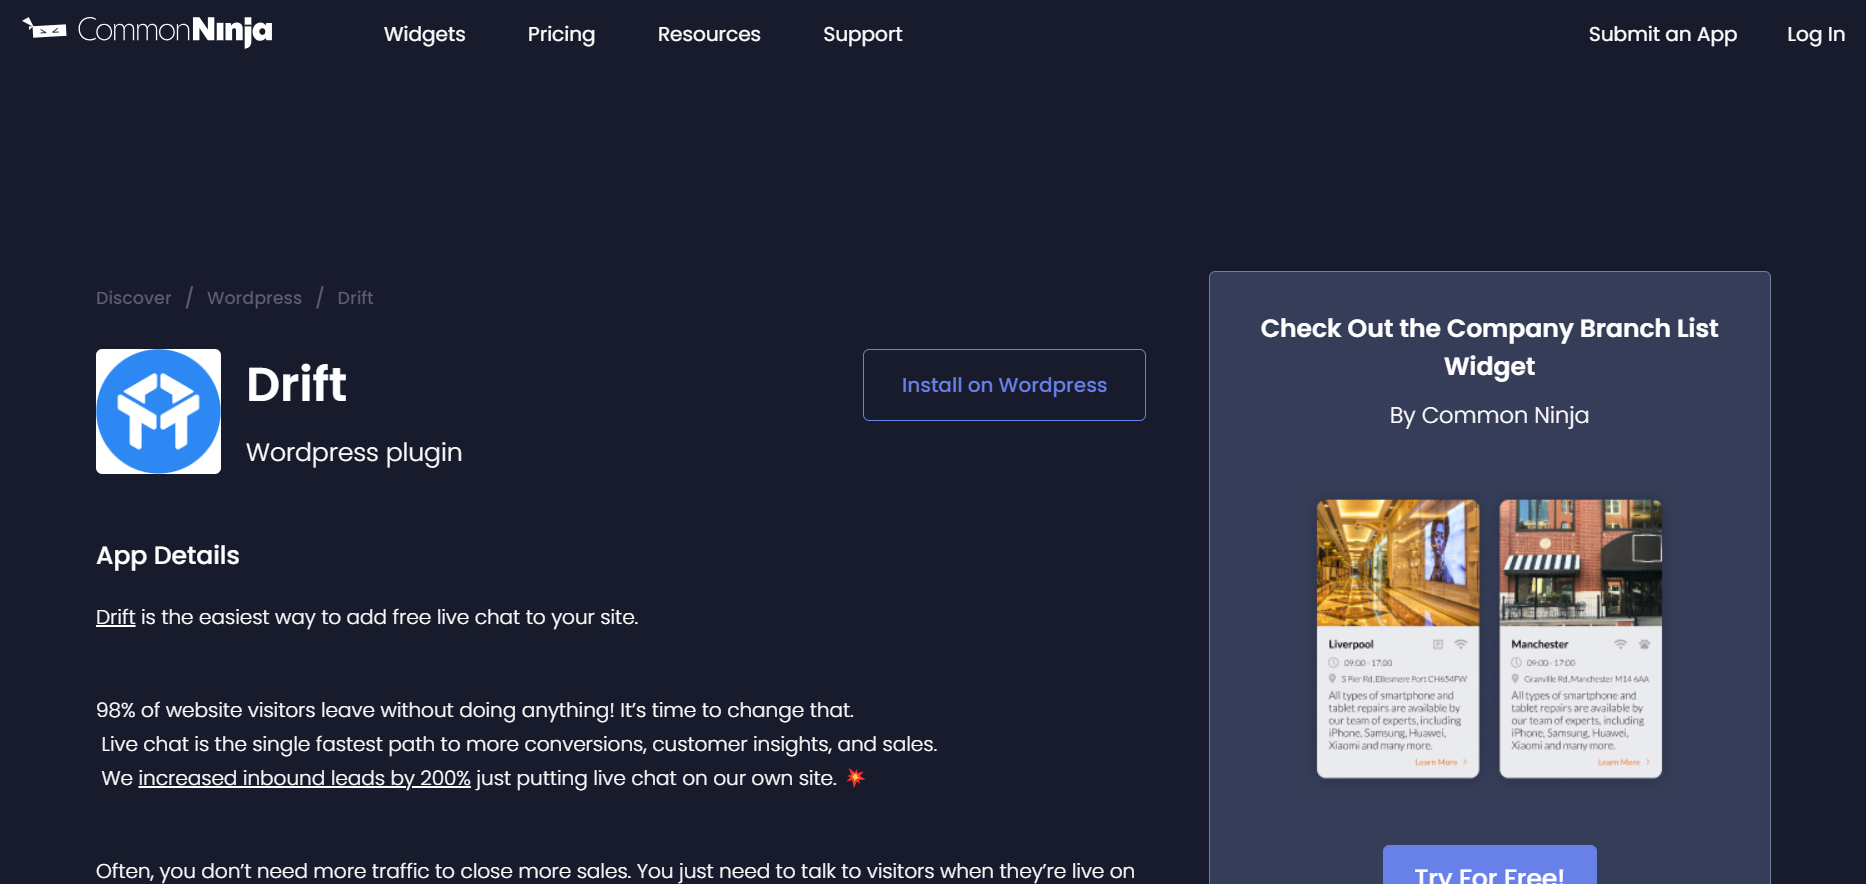
Task: Open the Support menu
Action: coord(862,34)
